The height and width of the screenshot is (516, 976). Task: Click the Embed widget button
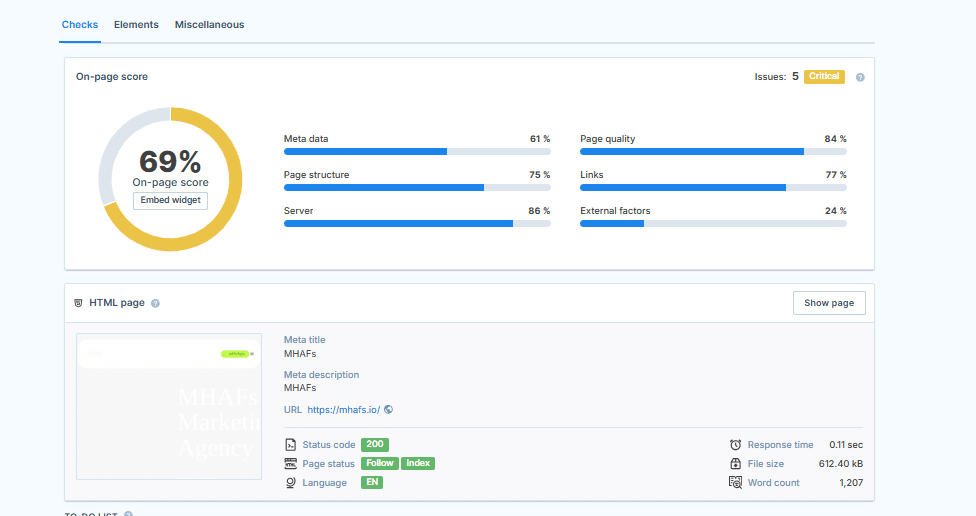(170, 200)
